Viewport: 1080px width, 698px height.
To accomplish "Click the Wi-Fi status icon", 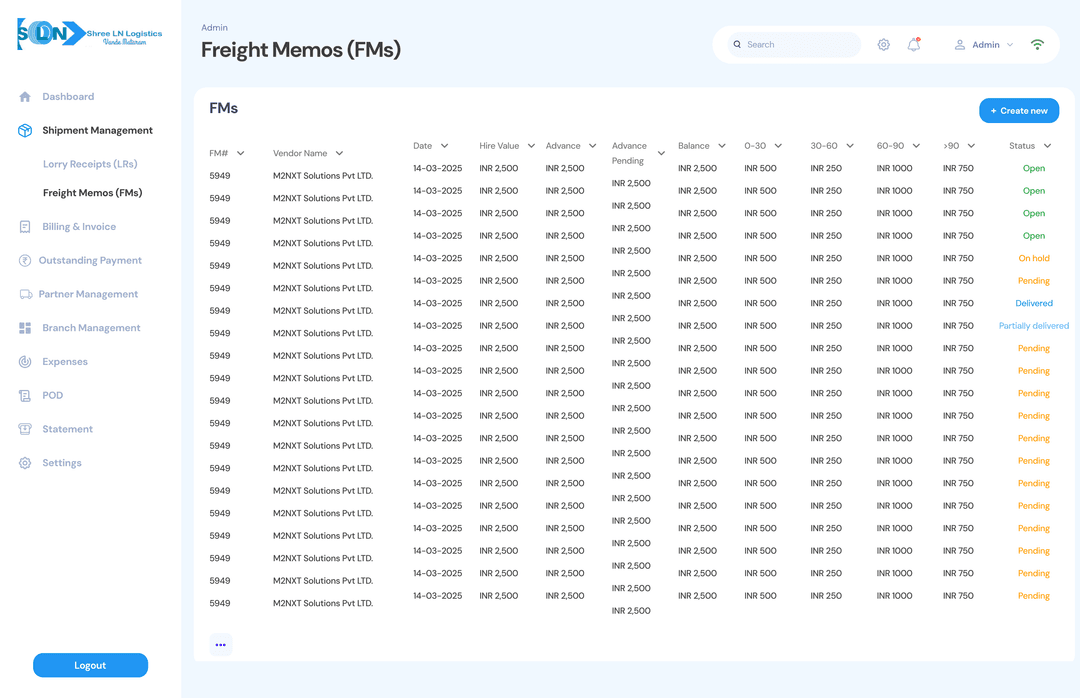I will (x=1037, y=45).
